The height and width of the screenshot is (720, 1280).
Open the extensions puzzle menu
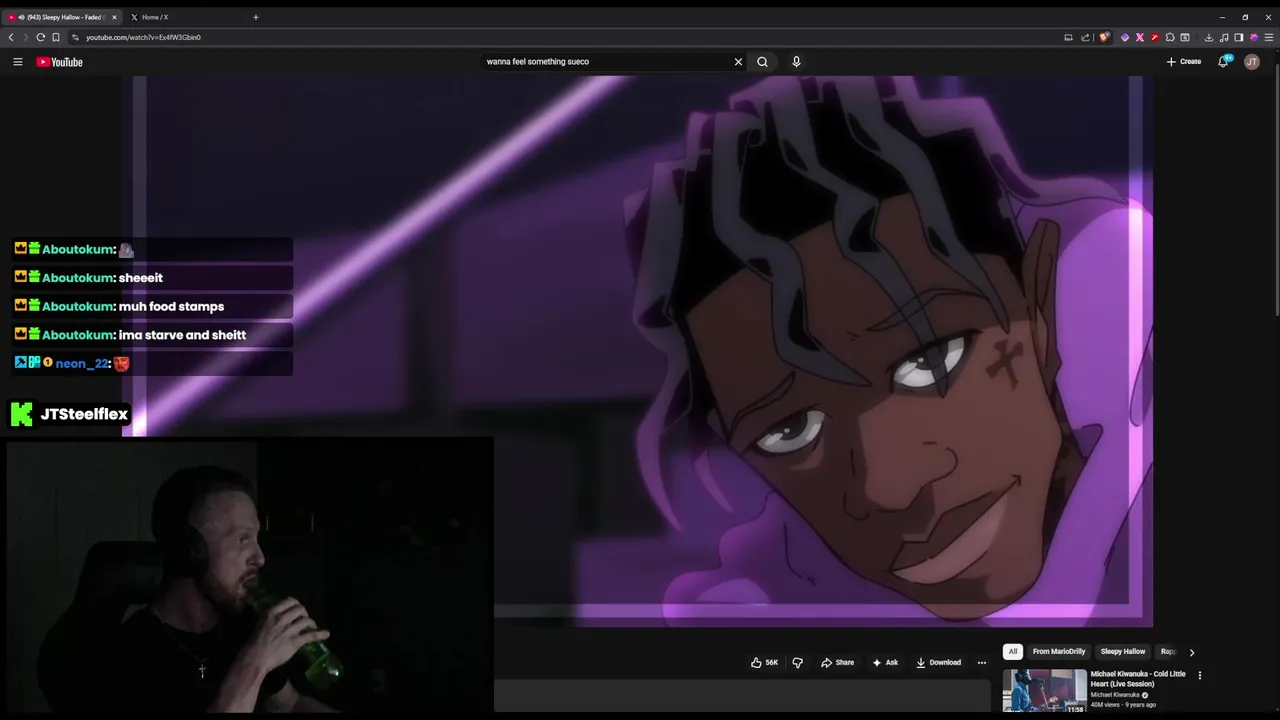coord(1170,37)
